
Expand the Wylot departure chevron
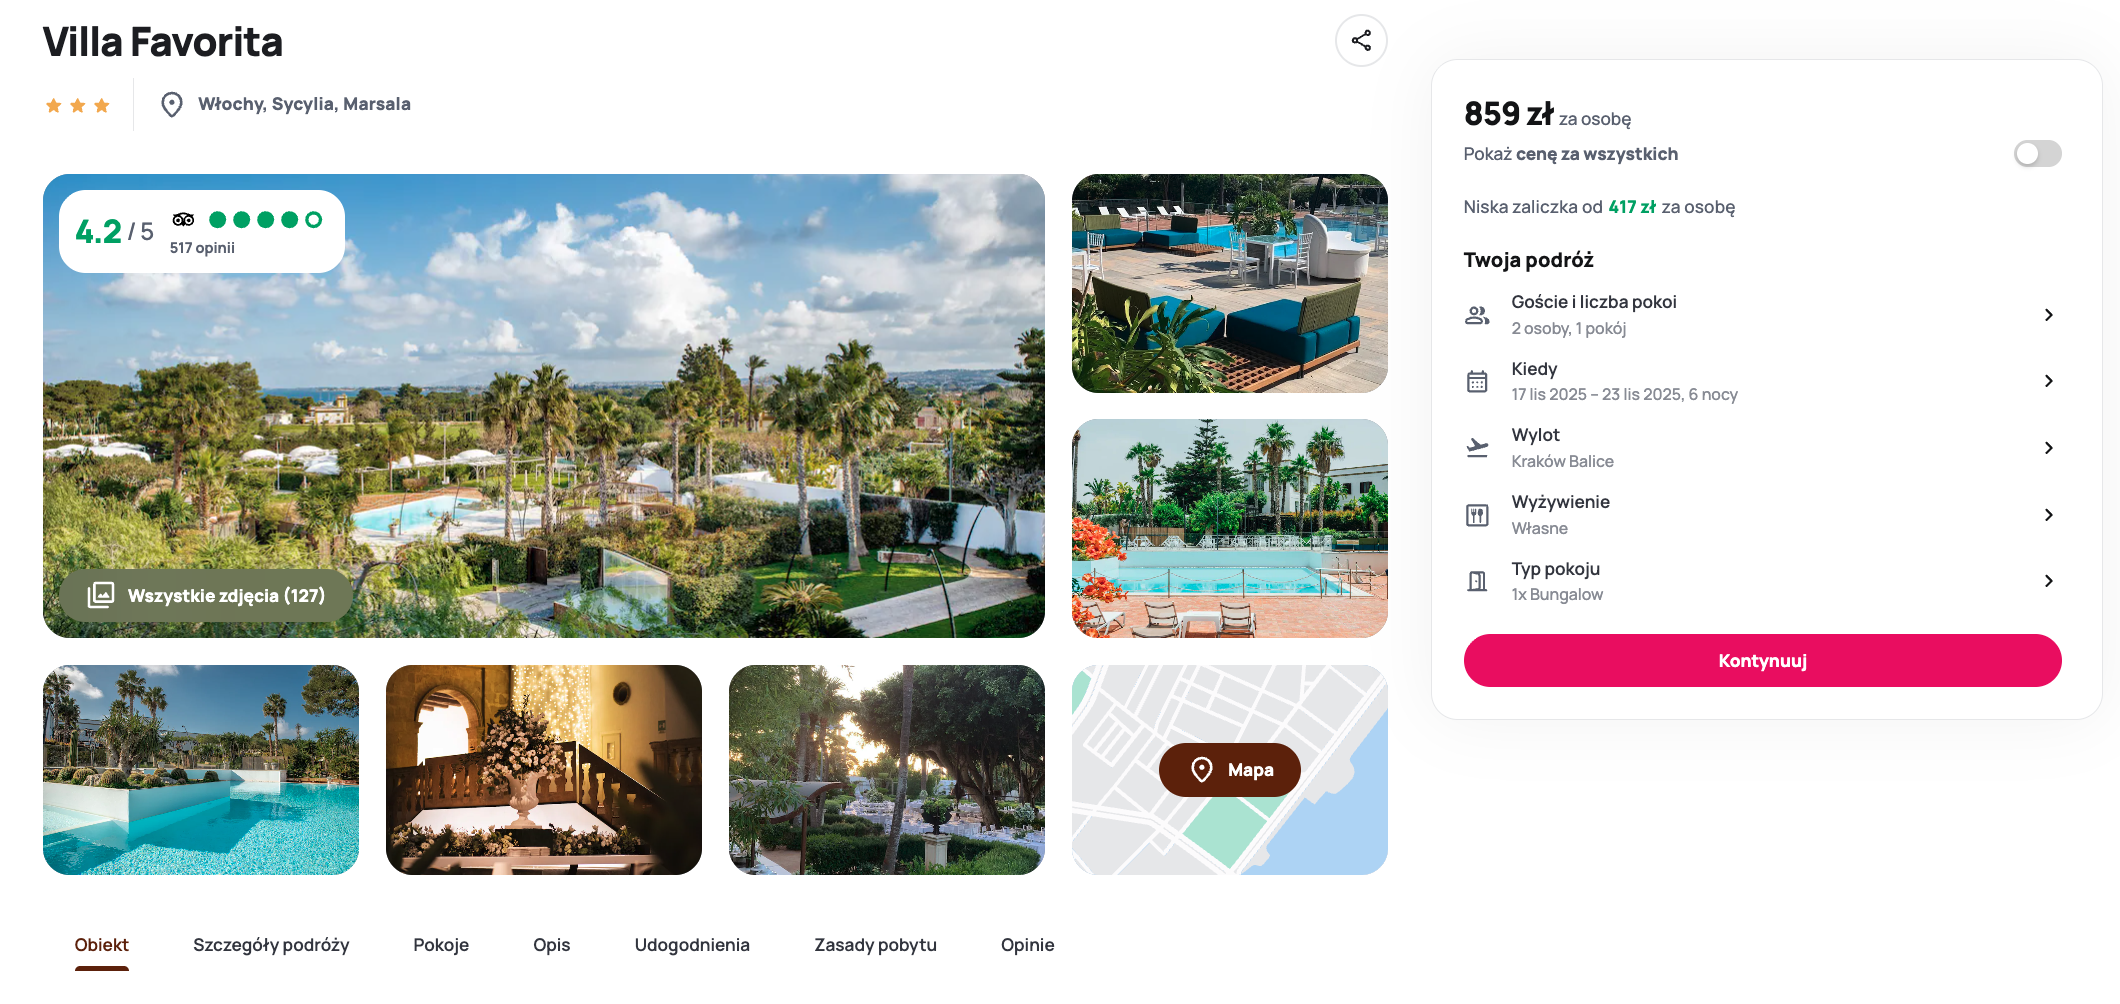pos(2048,448)
